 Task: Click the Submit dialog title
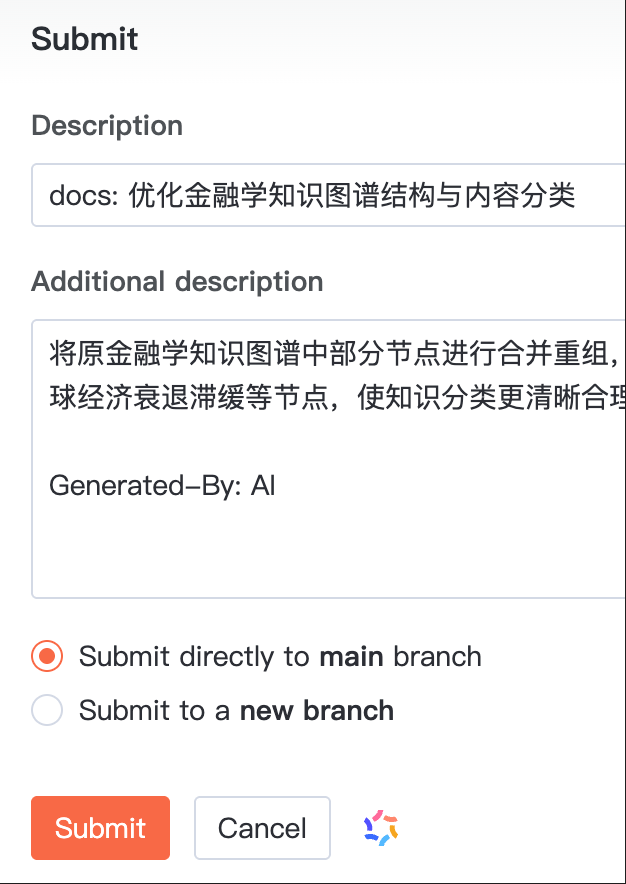coord(85,38)
